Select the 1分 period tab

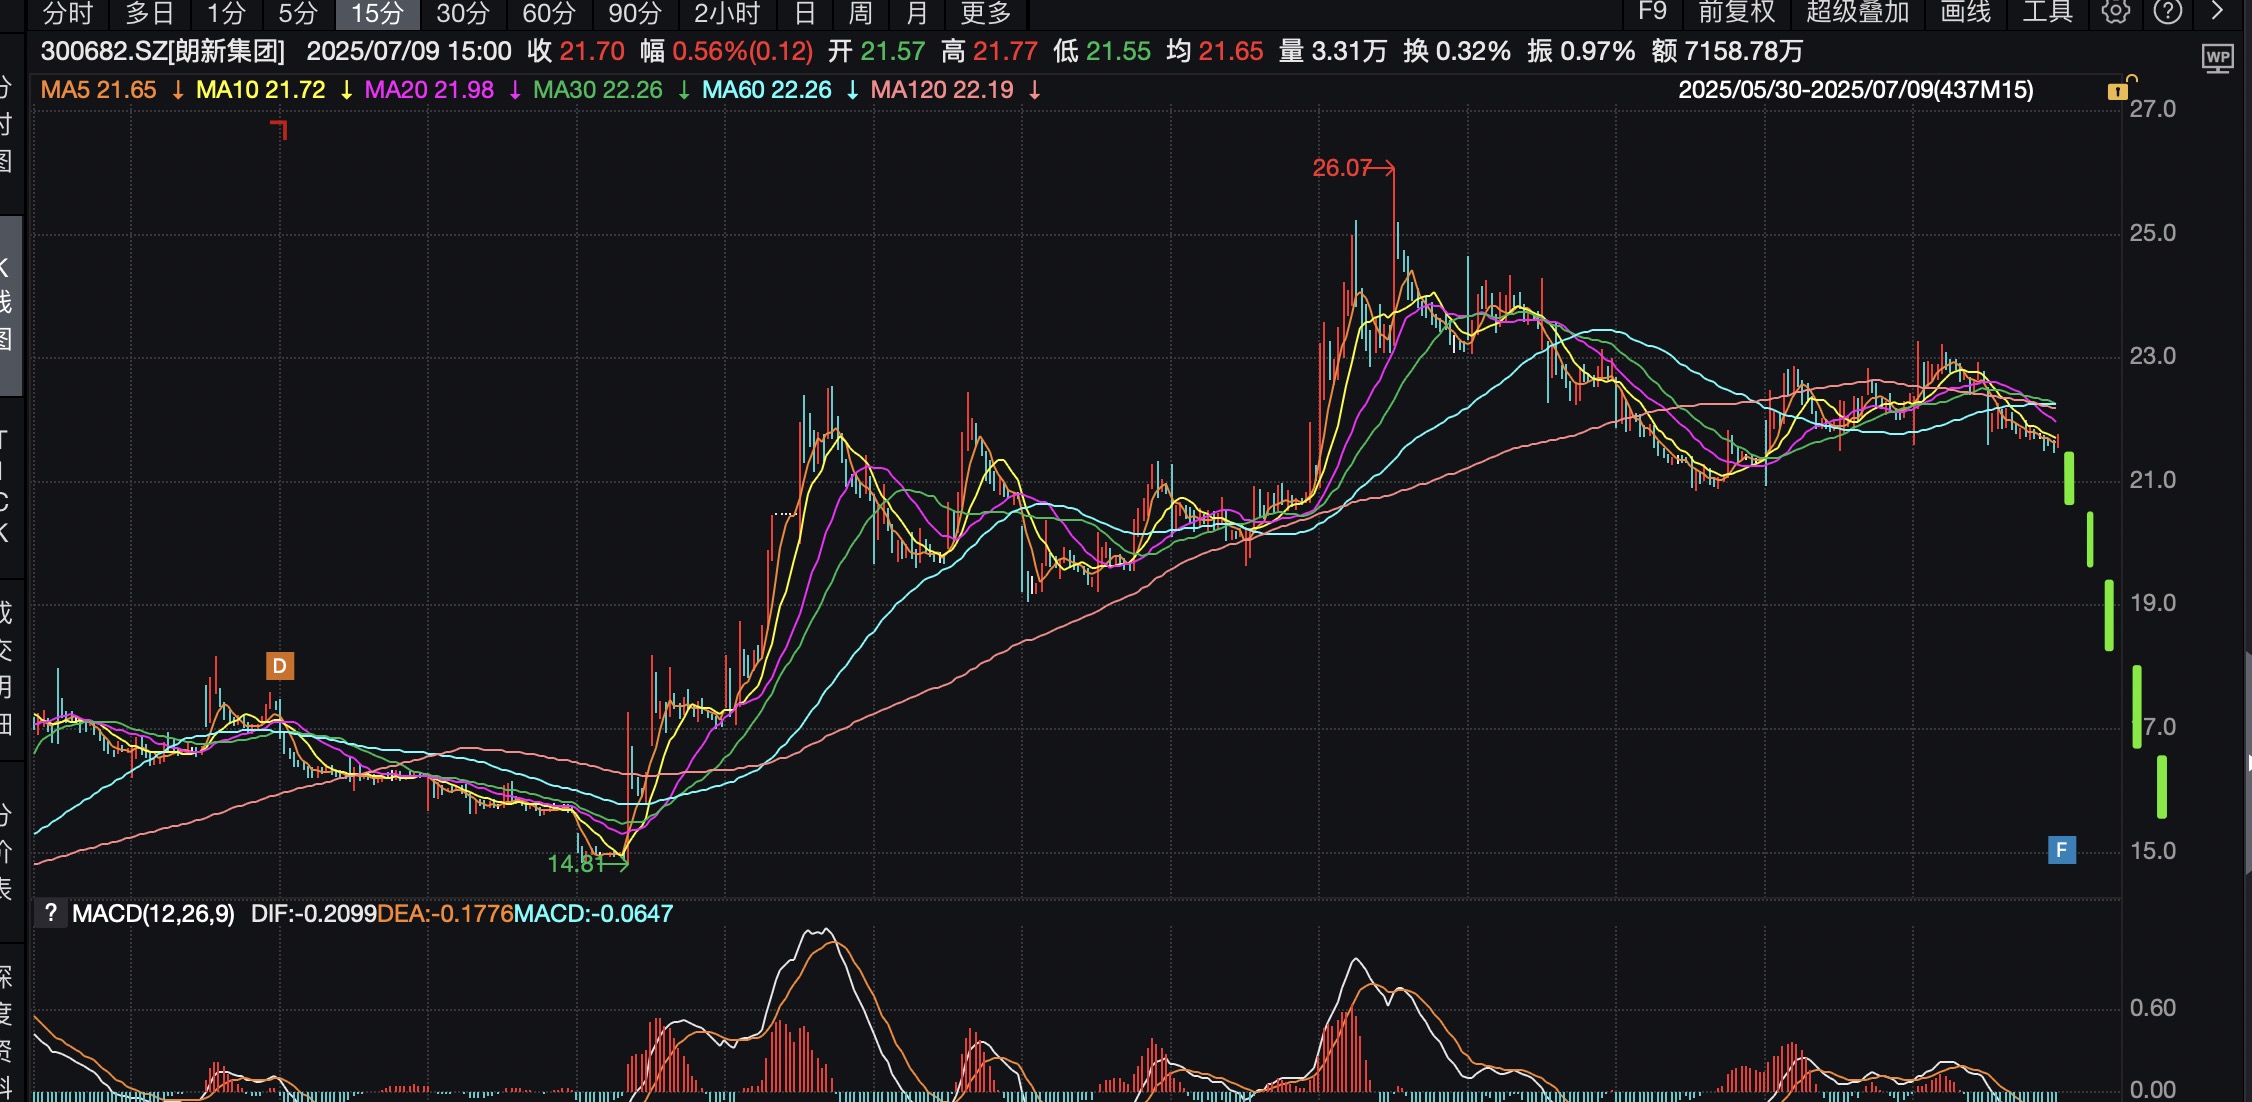point(226,13)
